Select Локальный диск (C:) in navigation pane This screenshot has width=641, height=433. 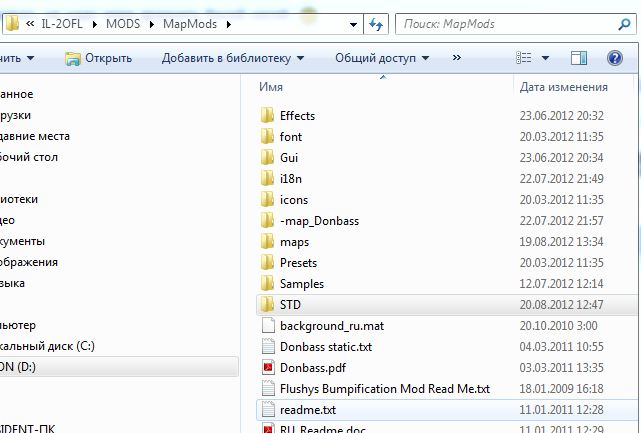(47, 346)
